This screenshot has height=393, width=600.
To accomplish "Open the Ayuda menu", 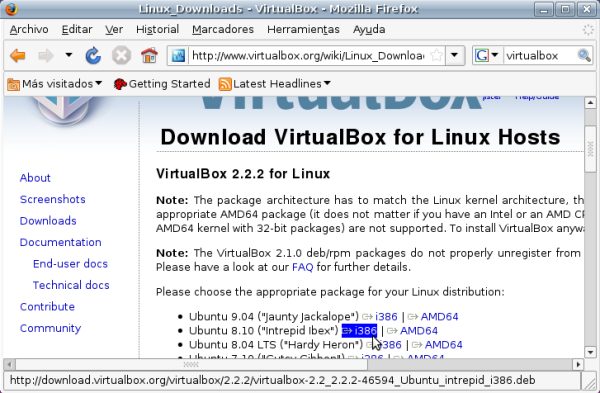I will click(x=369, y=29).
